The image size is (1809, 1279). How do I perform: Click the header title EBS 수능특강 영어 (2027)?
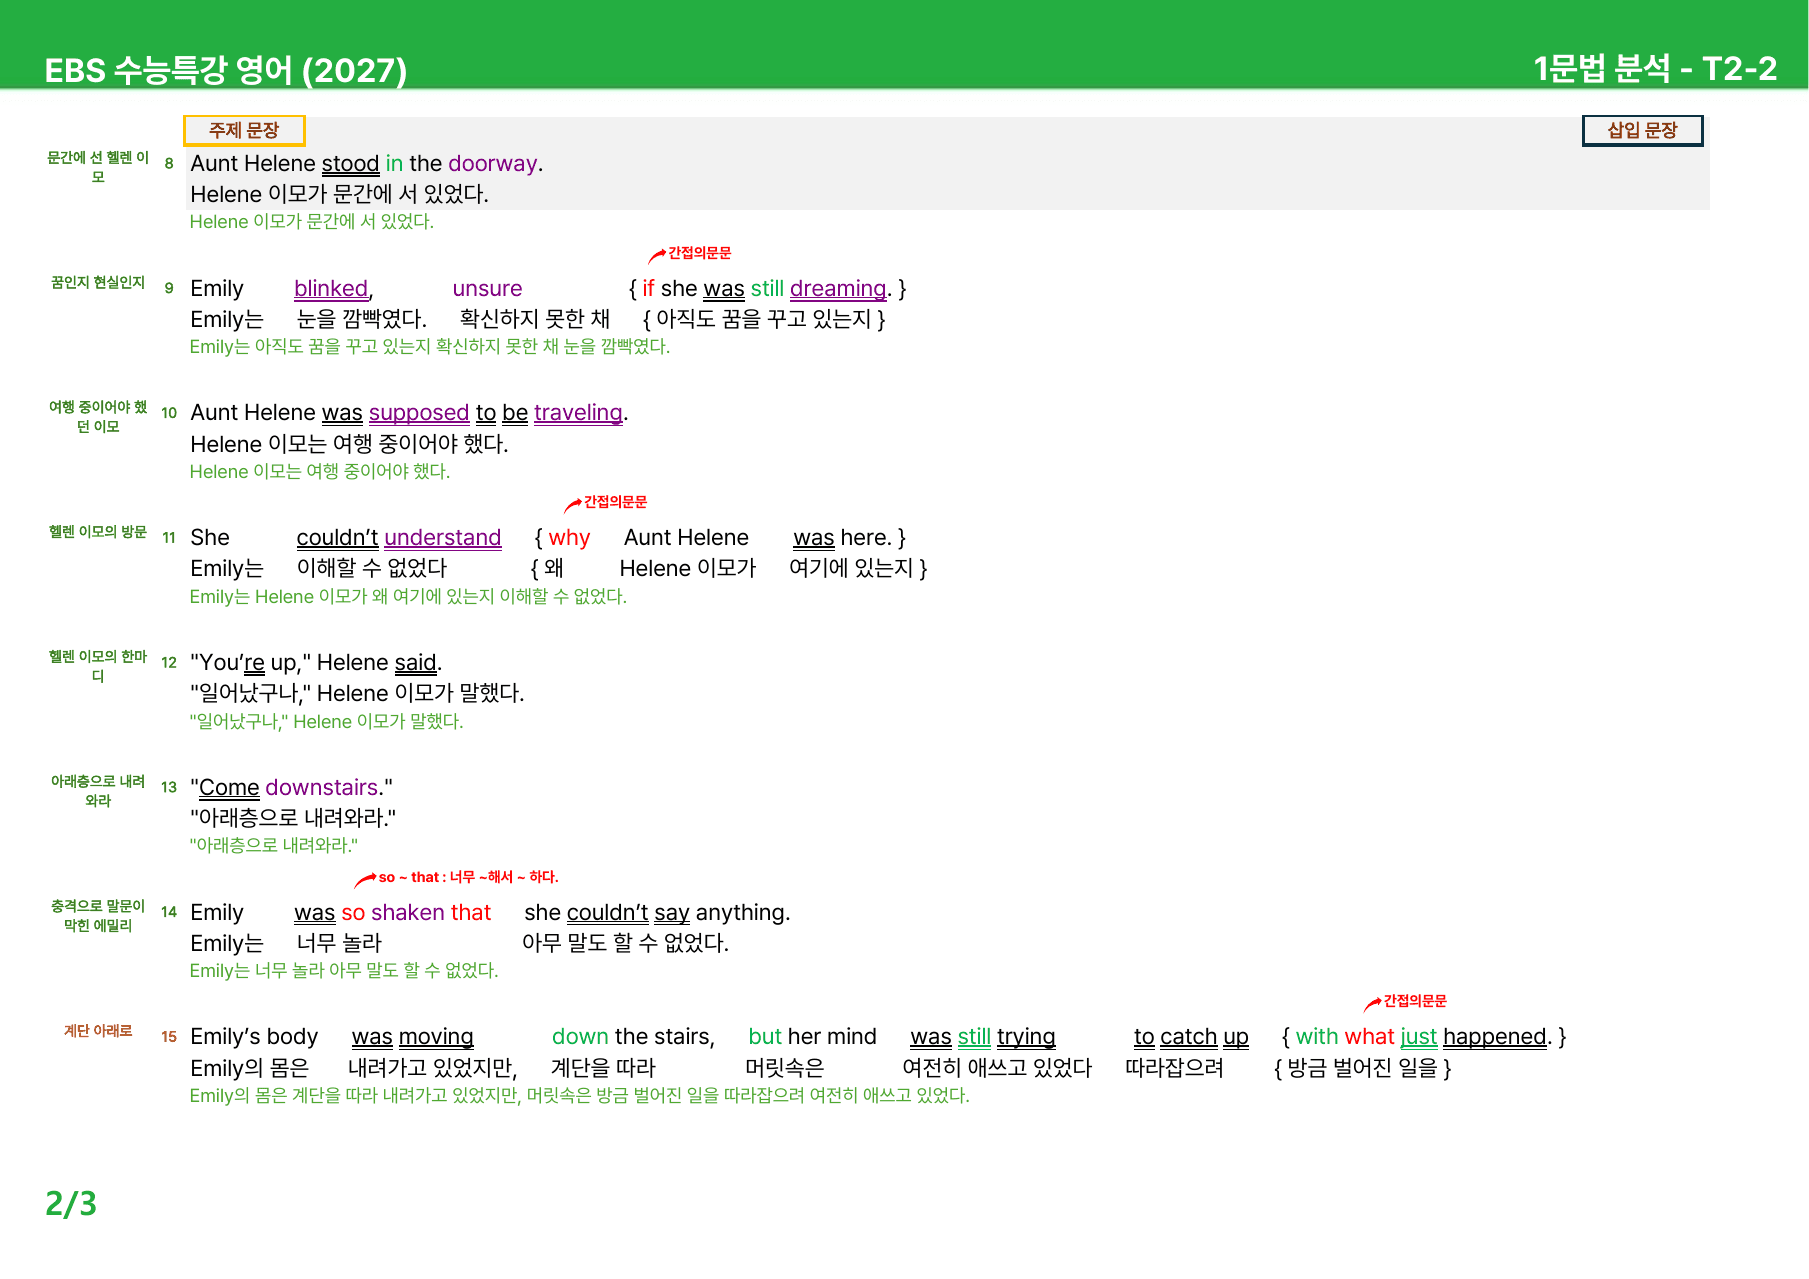coord(226,71)
